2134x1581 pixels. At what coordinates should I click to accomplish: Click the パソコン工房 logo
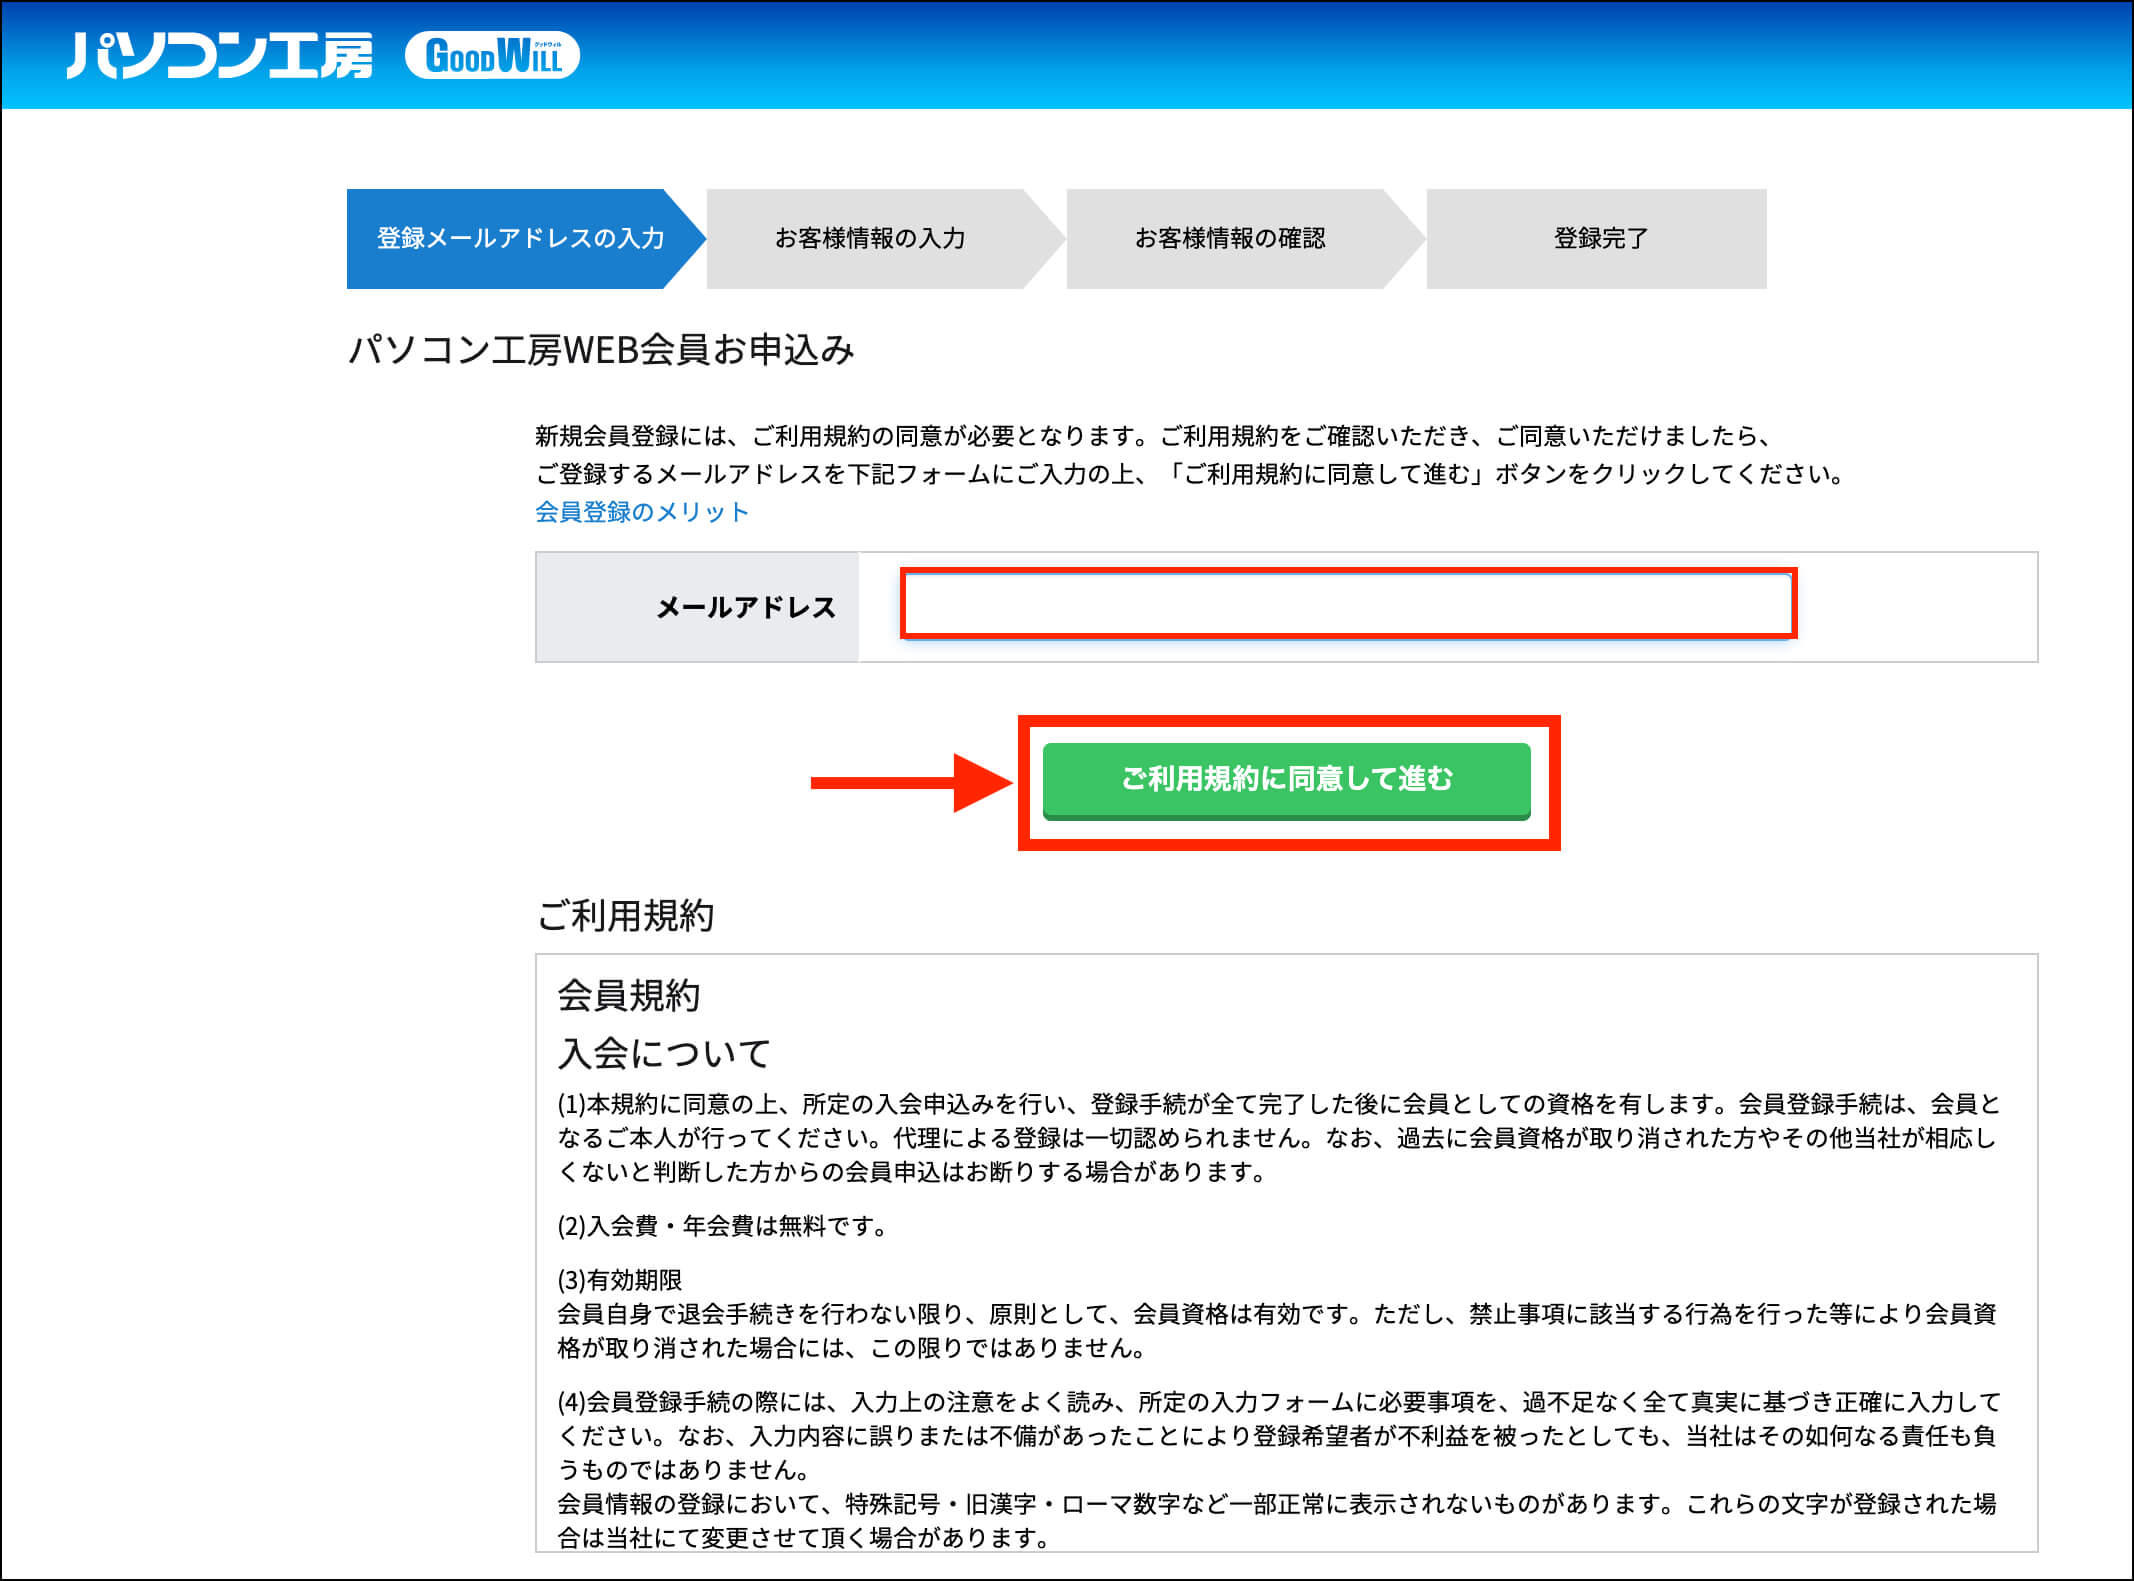click(x=219, y=55)
